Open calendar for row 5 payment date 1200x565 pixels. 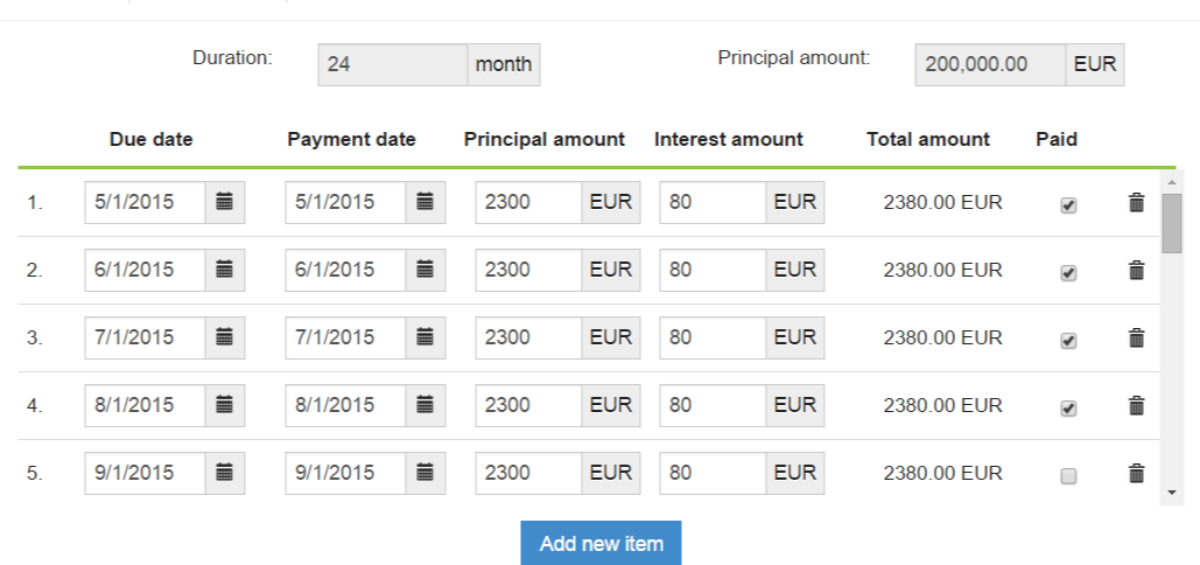425,473
